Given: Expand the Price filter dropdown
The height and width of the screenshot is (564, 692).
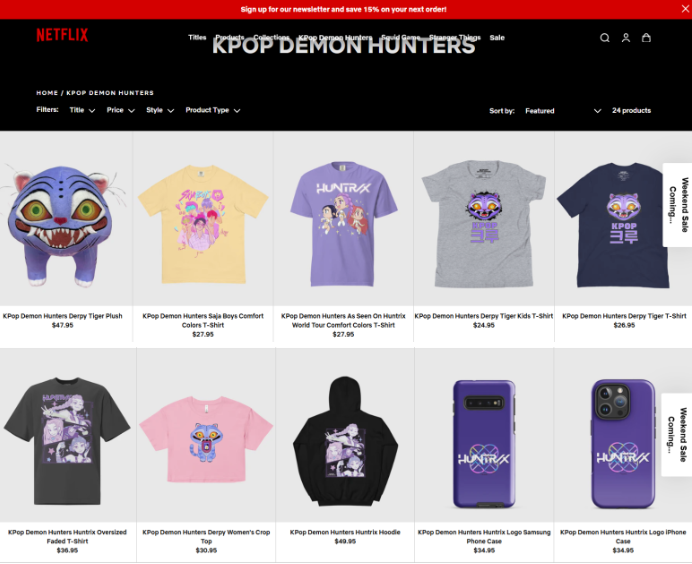Looking at the screenshot, I should click(120, 110).
